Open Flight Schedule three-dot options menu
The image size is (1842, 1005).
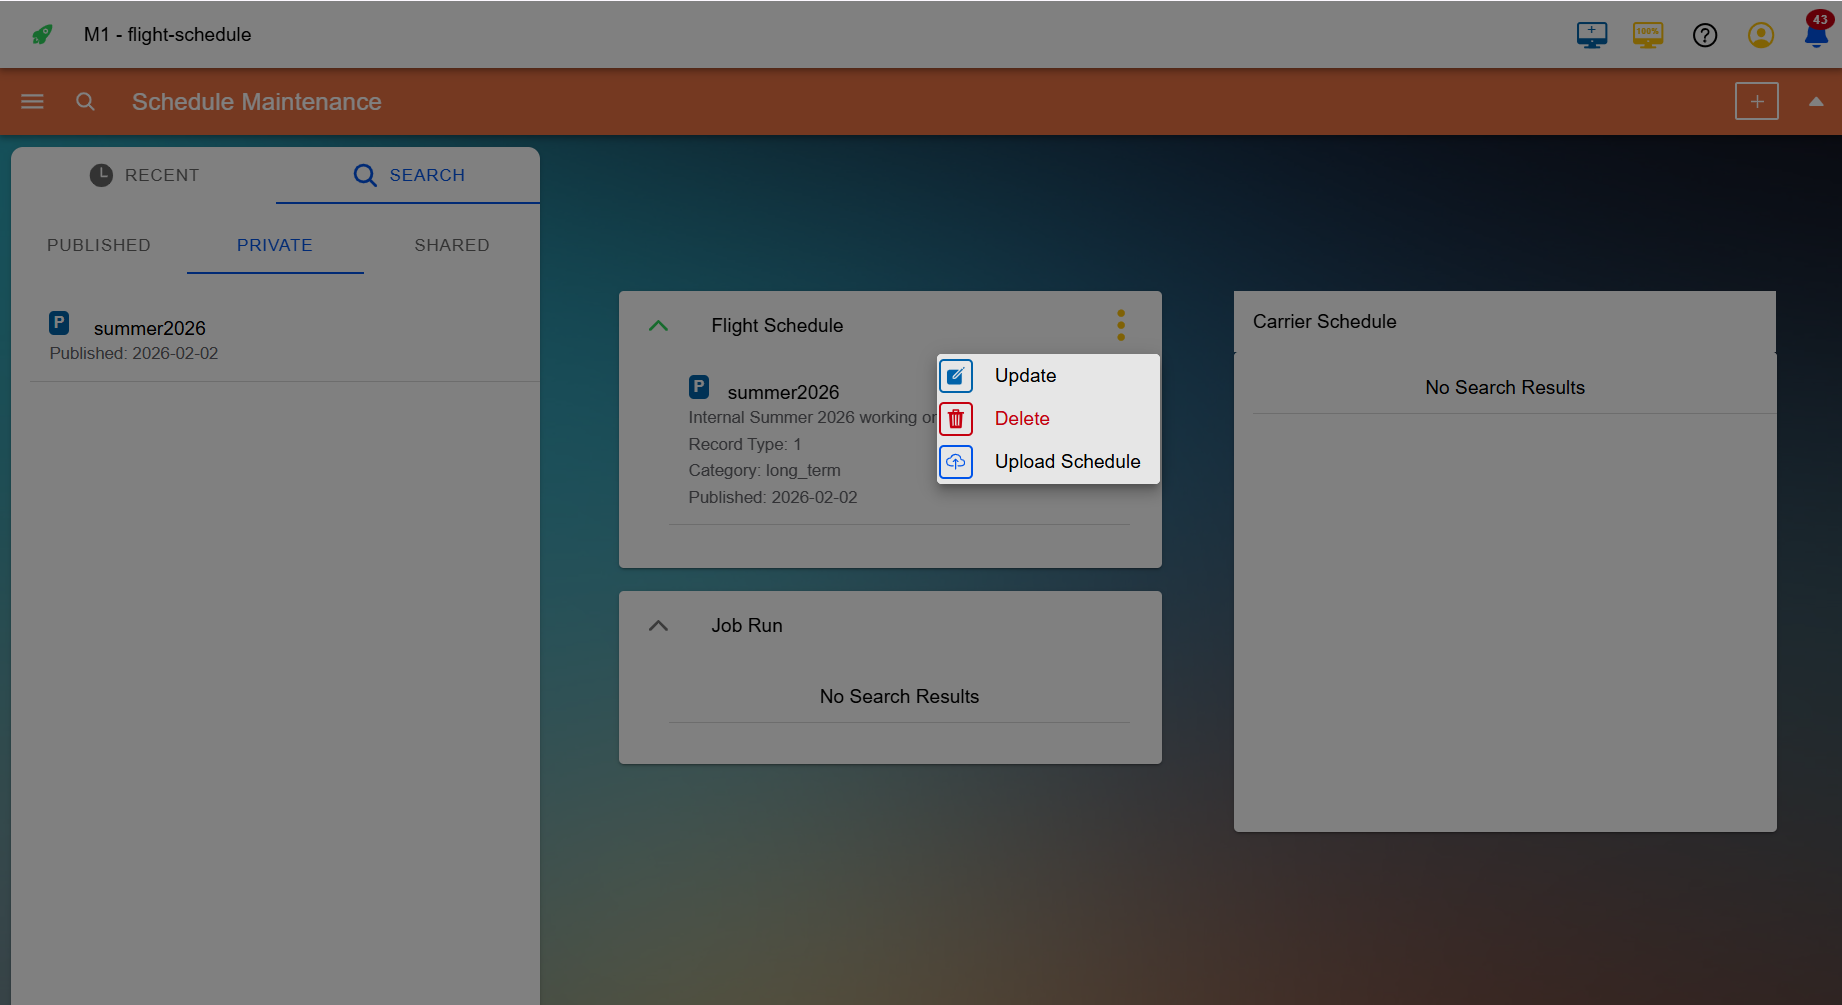point(1121,325)
